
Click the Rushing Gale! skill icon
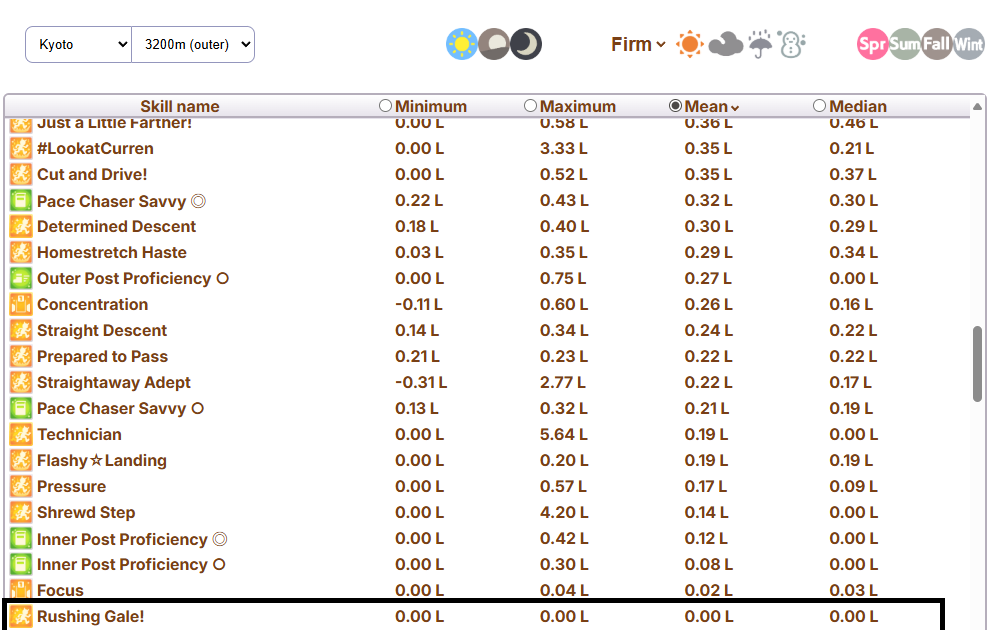[x=21, y=616]
